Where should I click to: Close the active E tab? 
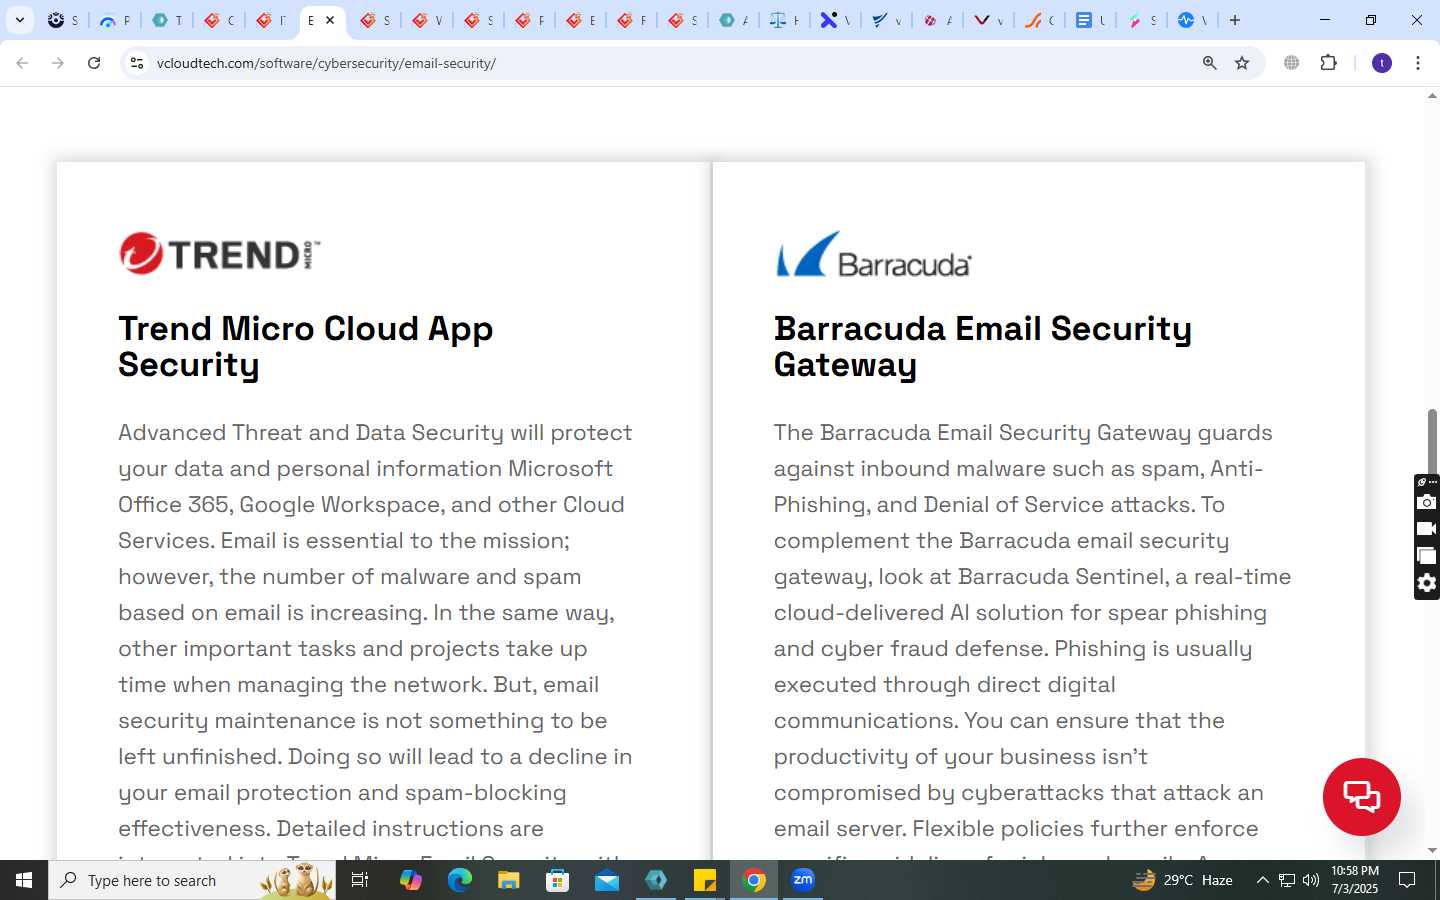[330, 20]
